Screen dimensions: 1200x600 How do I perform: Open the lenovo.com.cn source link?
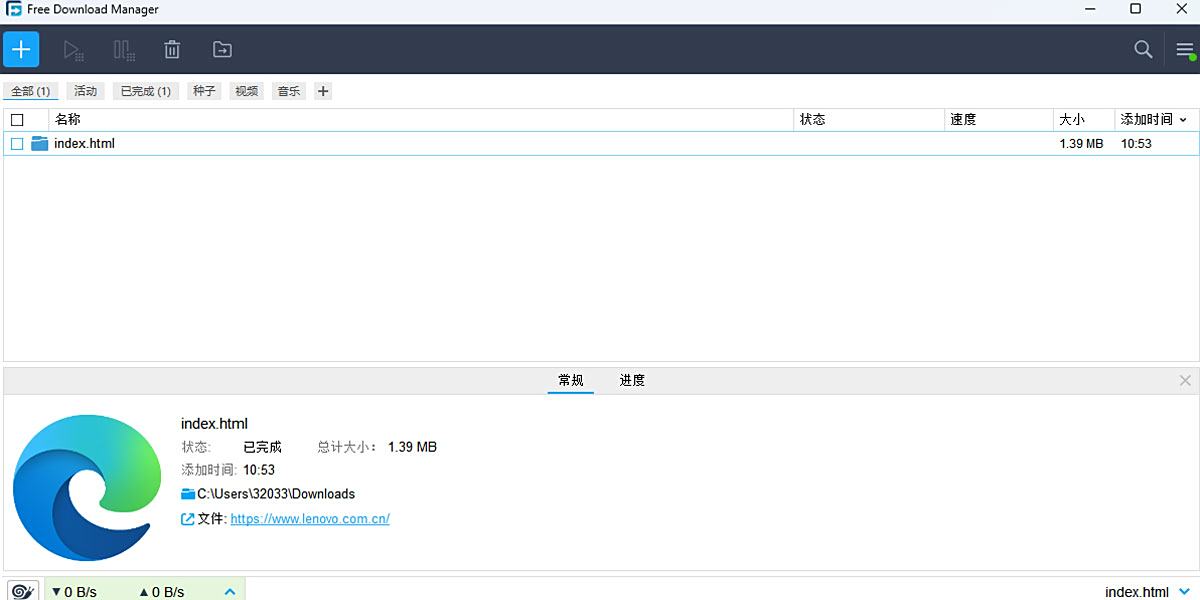[x=310, y=518]
